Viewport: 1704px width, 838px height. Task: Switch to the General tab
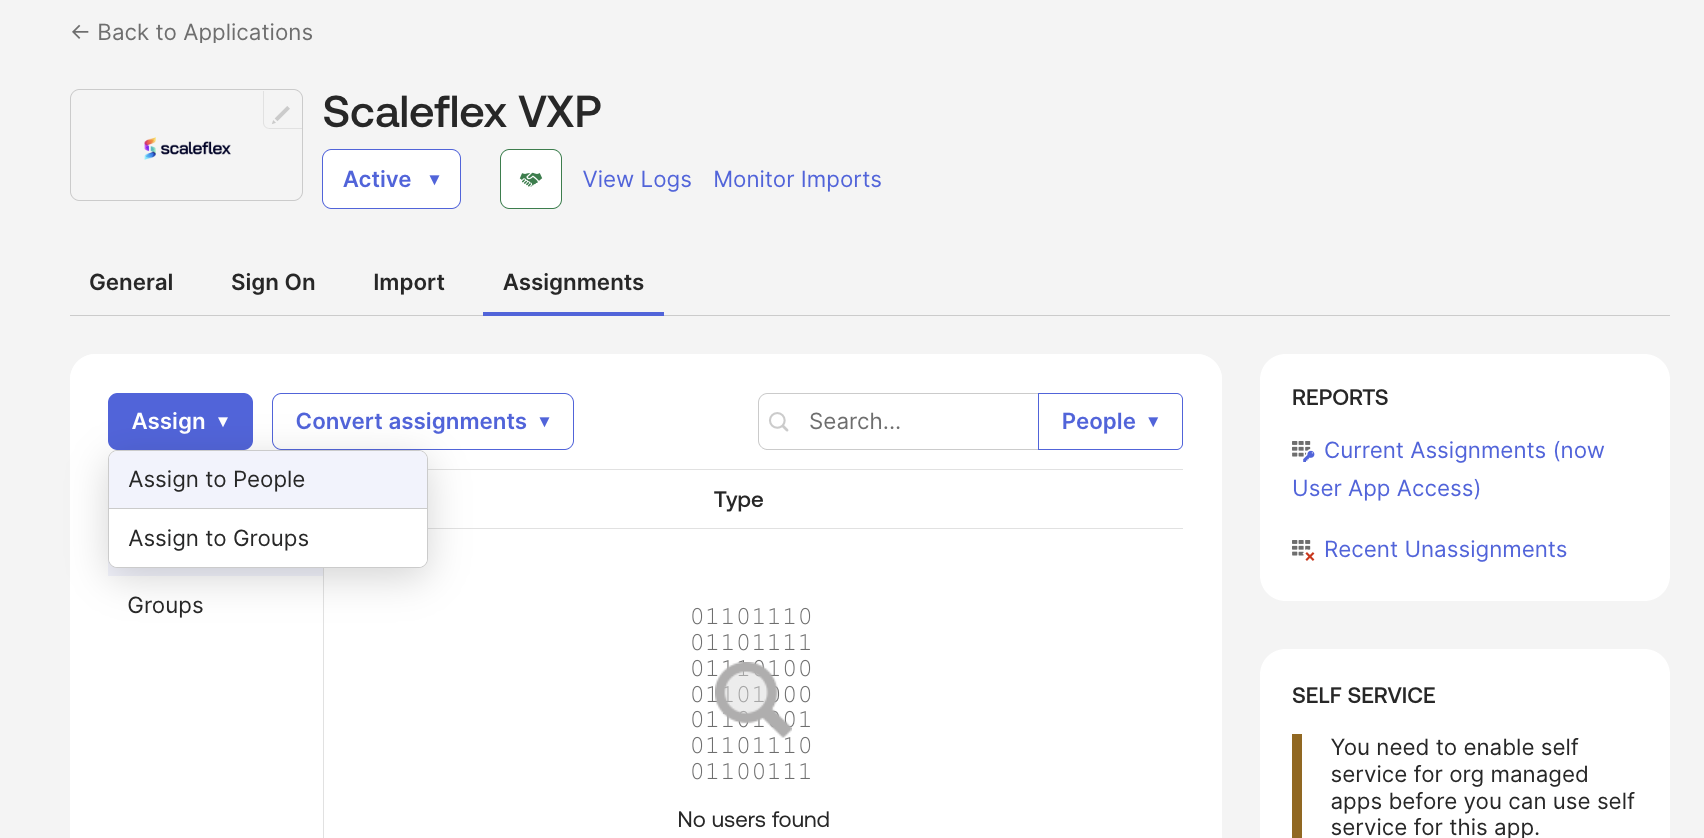point(131,283)
